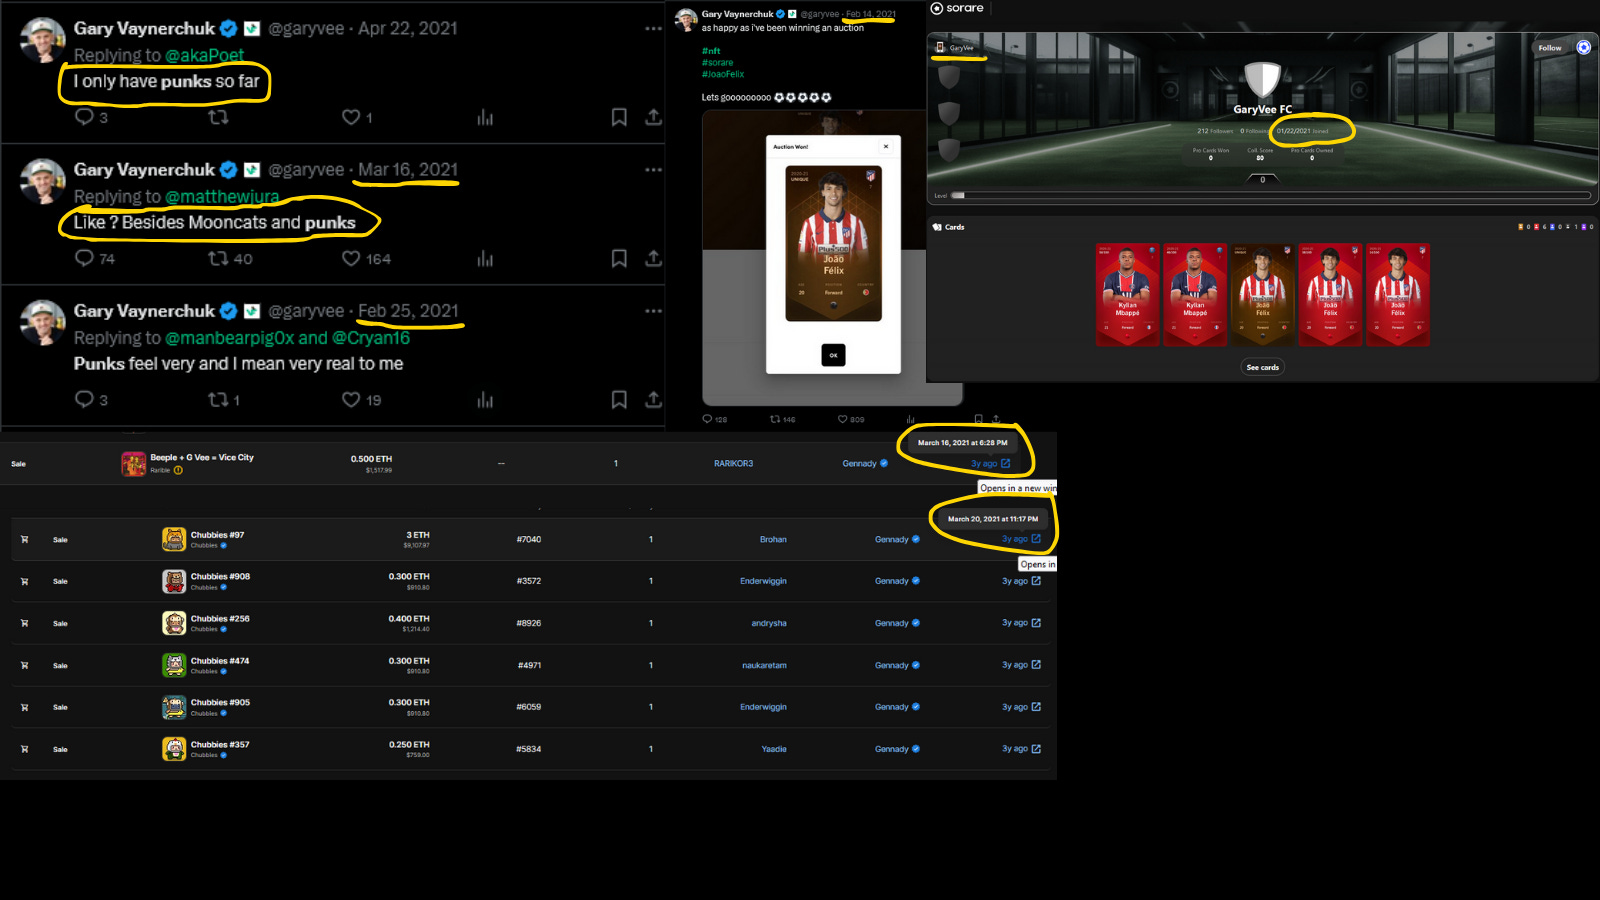Viewport: 1600px width, 900px height.
Task: Retweet the 'Besides Mooncats' tweet
Action: (x=218, y=258)
